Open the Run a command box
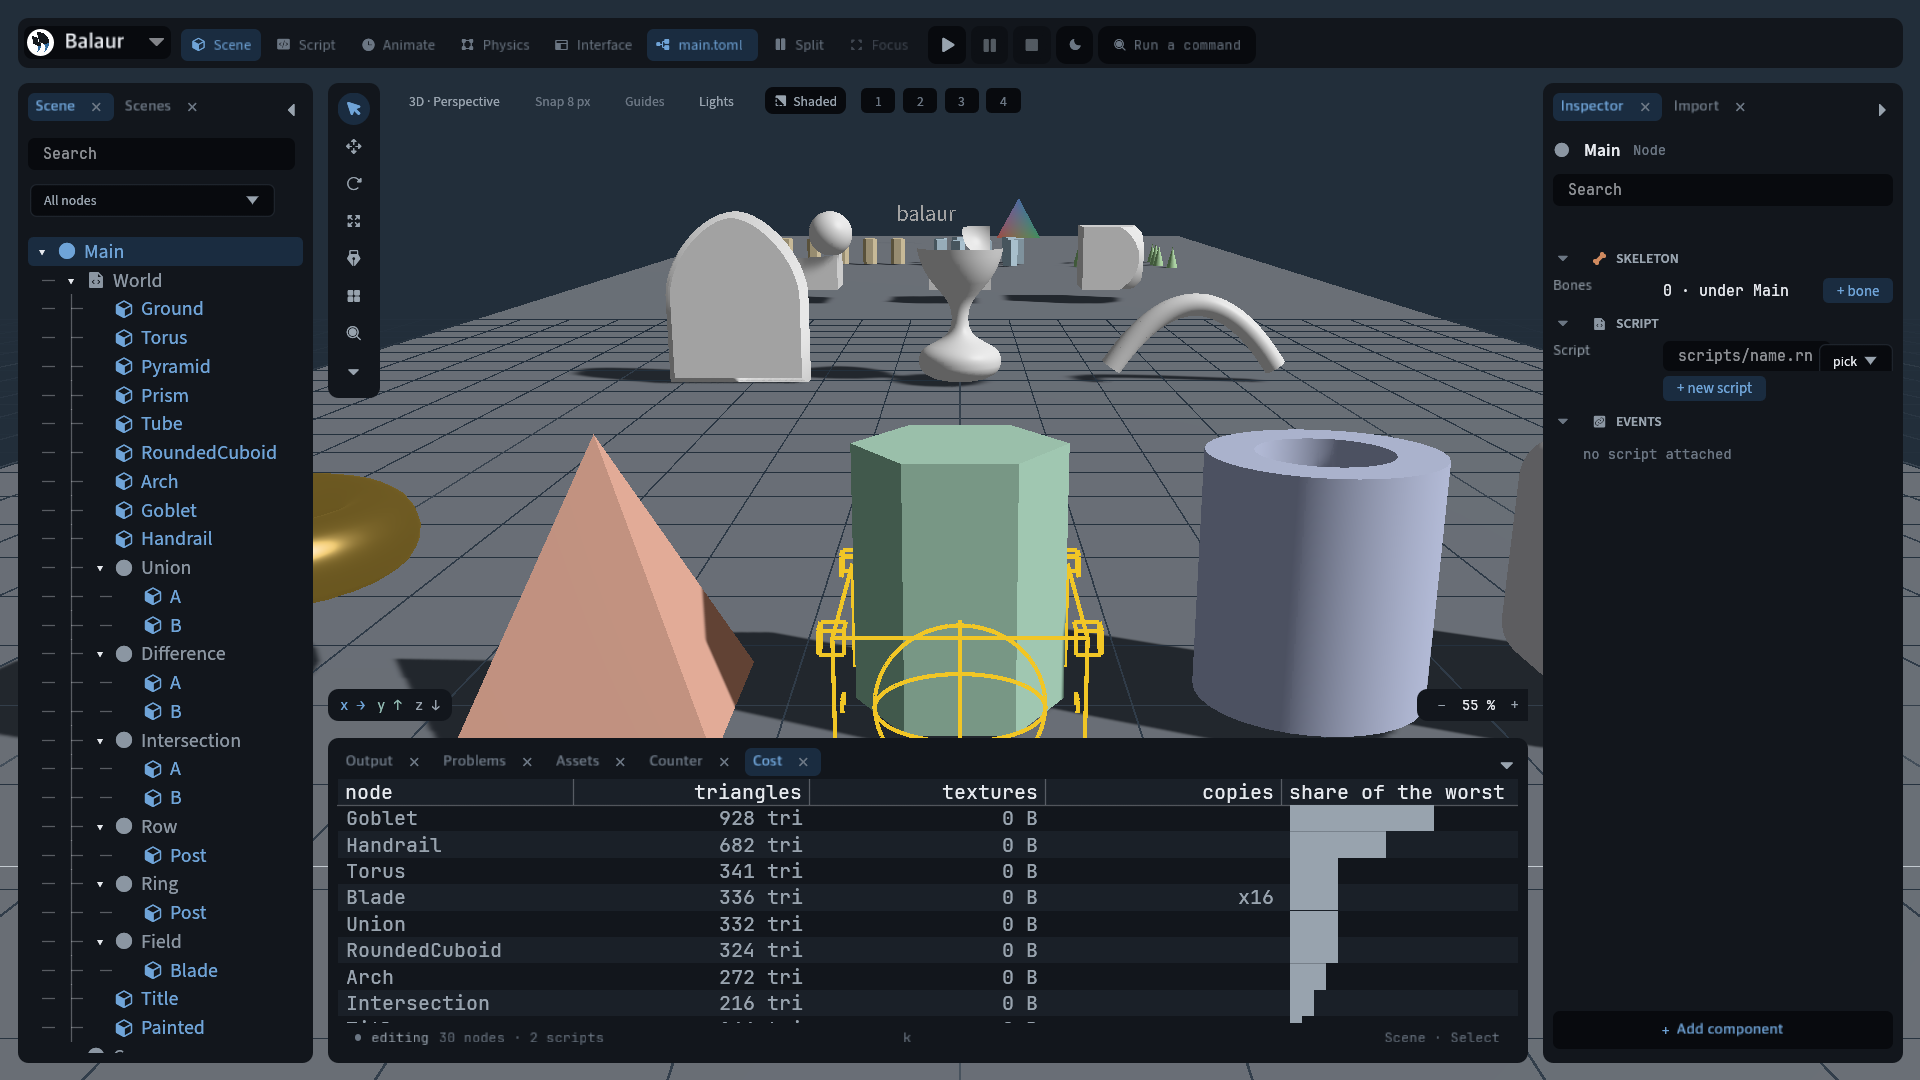Viewport: 1920px width, 1080px height. (1177, 45)
